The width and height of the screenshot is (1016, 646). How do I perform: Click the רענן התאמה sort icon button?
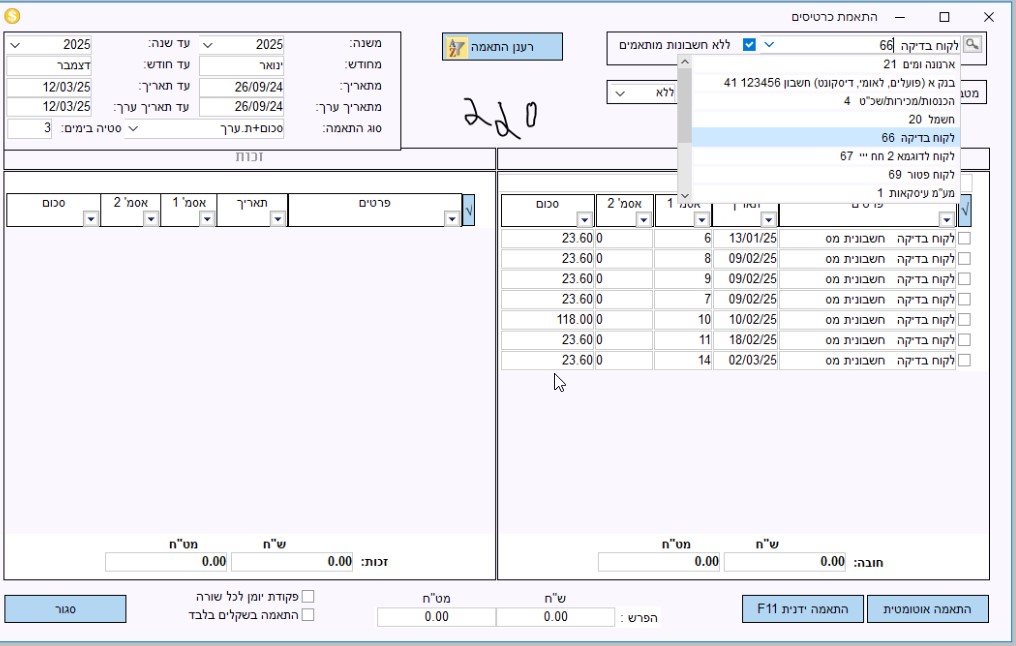(456, 47)
